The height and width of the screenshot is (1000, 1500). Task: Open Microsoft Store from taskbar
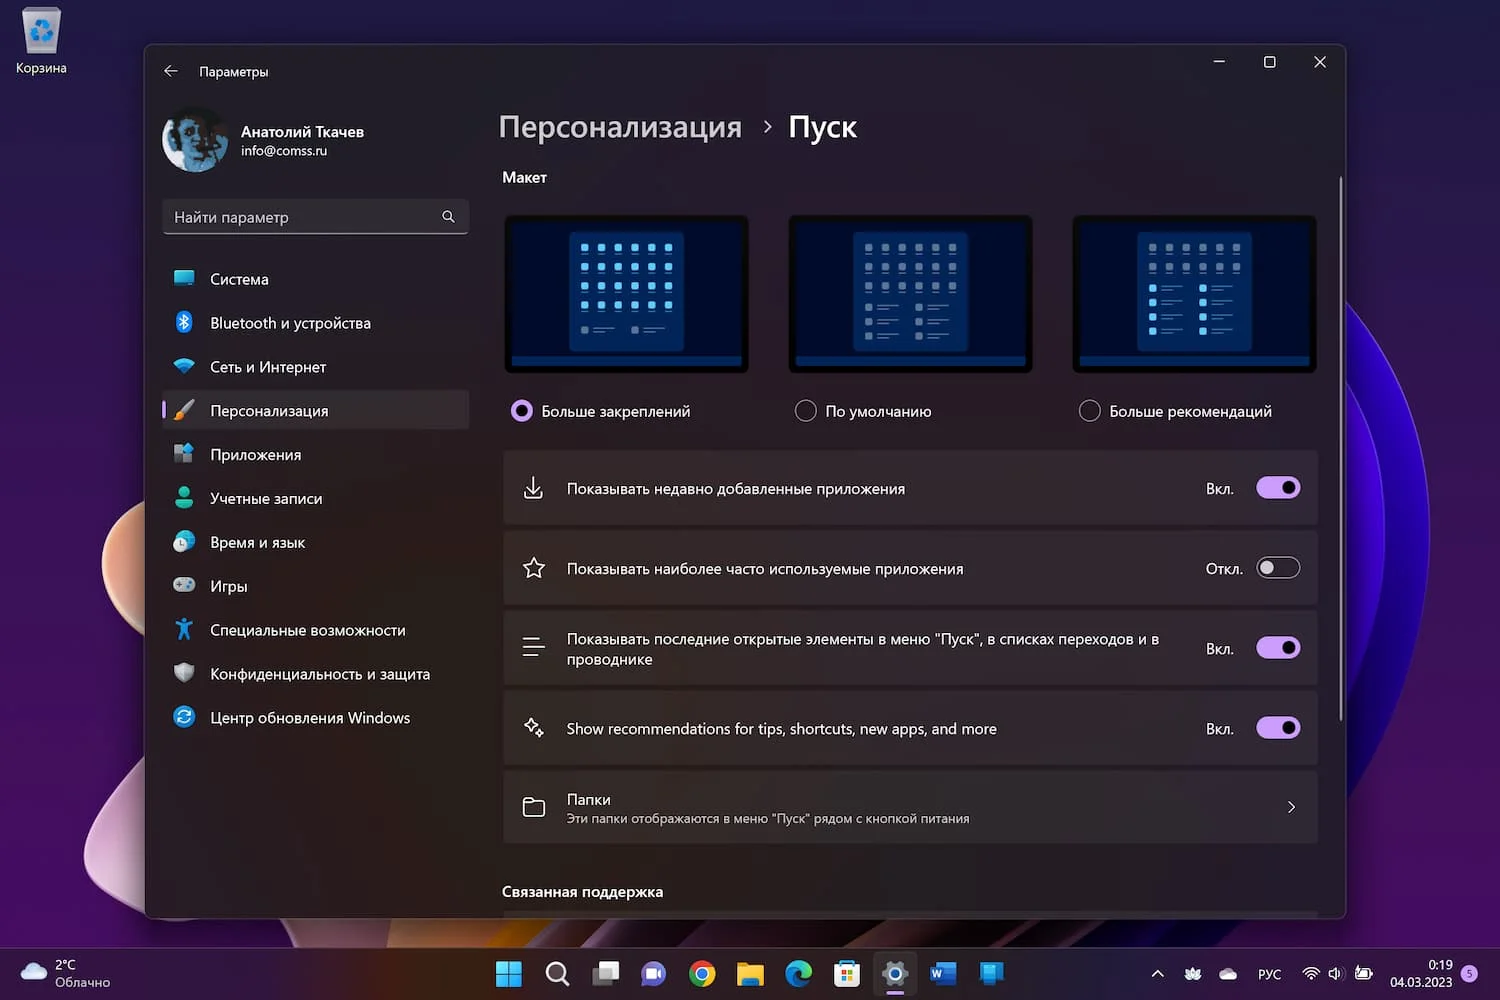[x=847, y=973]
